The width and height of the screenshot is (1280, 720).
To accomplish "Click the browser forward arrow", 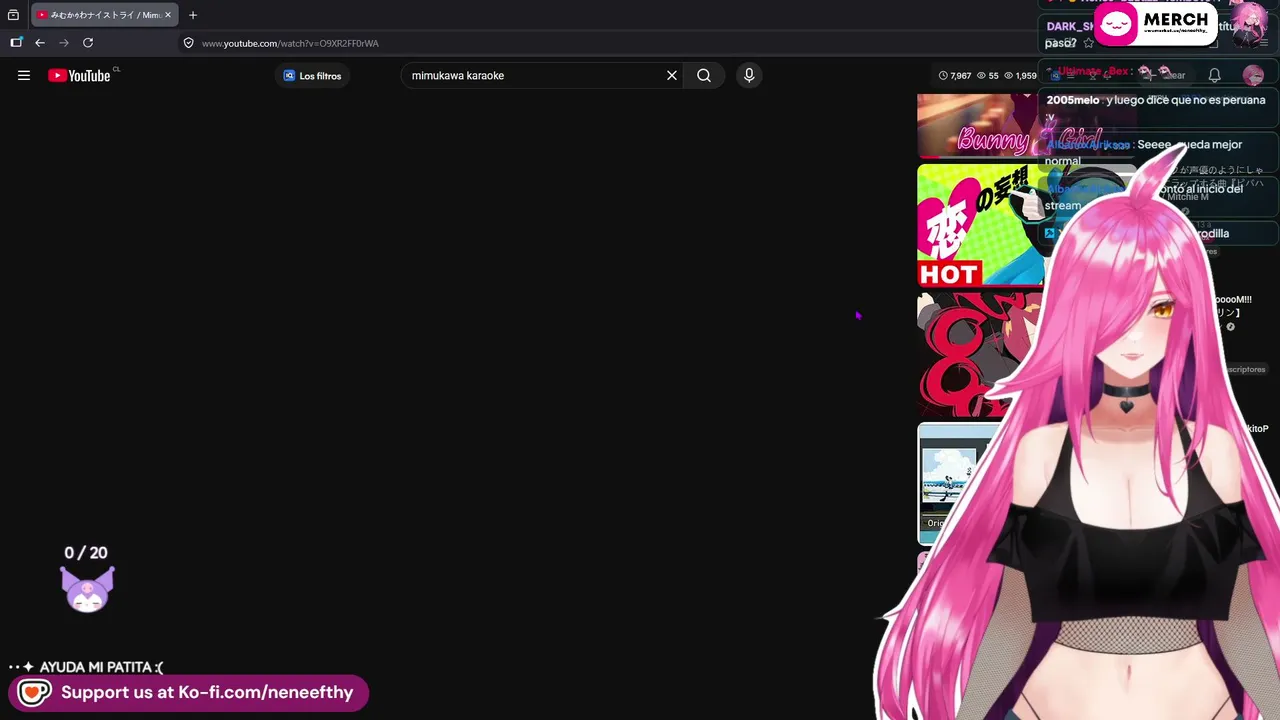I will [64, 43].
